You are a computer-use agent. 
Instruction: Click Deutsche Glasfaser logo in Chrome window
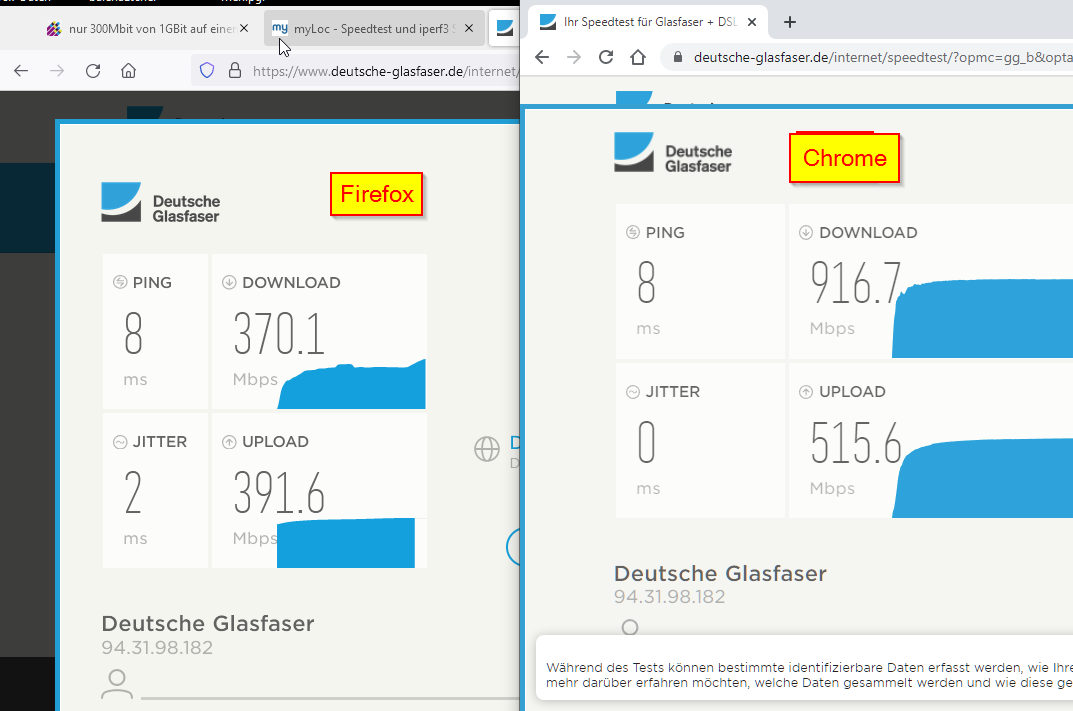coord(673,152)
